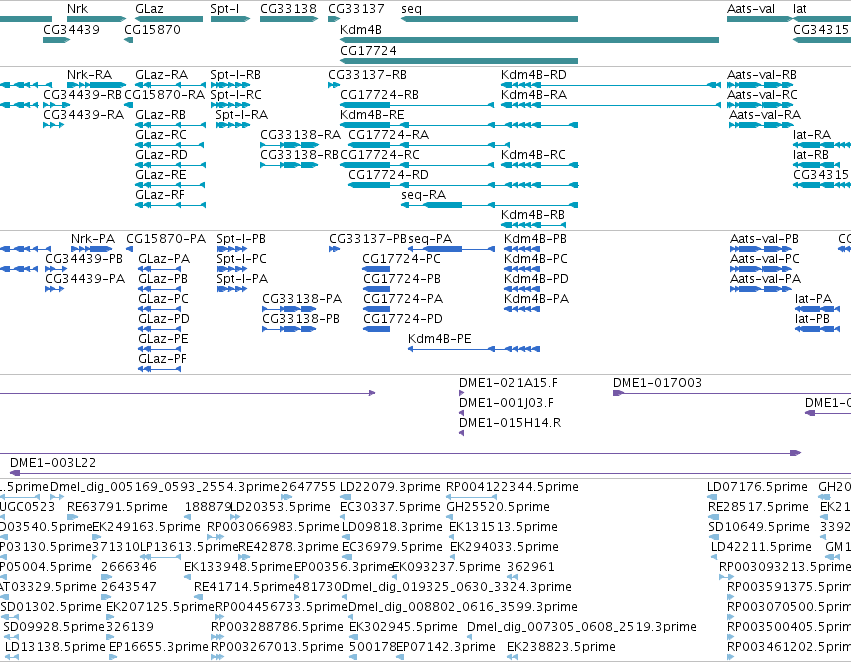The width and height of the screenshot is (851, 662).
Task: Click the CG33138-RA transcript label
Action: [x=301, y=135]
